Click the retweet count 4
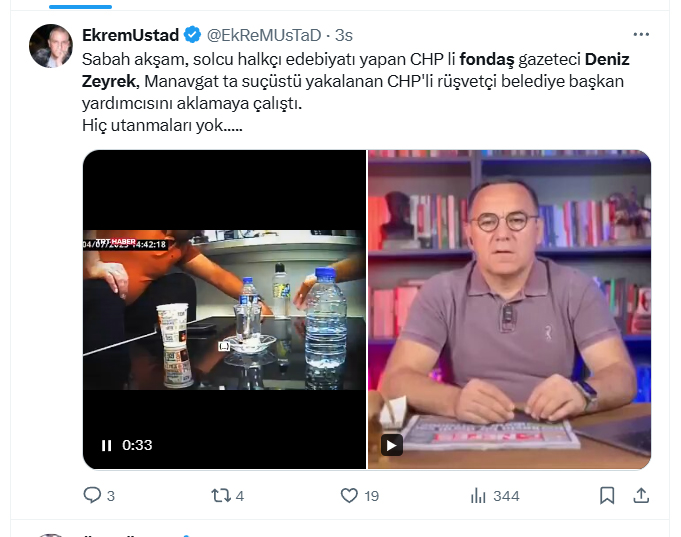681x537 pixels. point(240,496)
